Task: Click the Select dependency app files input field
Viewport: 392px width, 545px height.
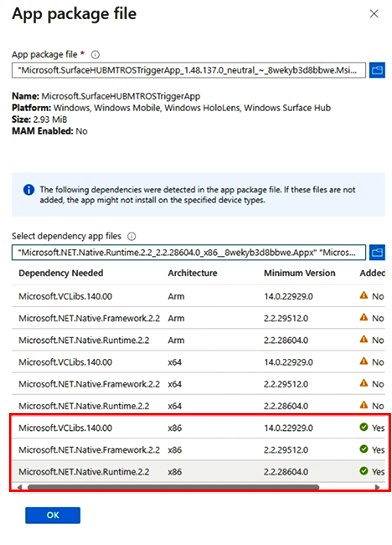Action: [189, 252]
